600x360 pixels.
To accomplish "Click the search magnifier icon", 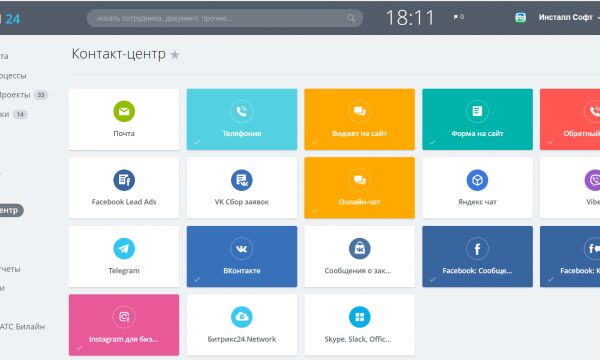I will (351, 18).
